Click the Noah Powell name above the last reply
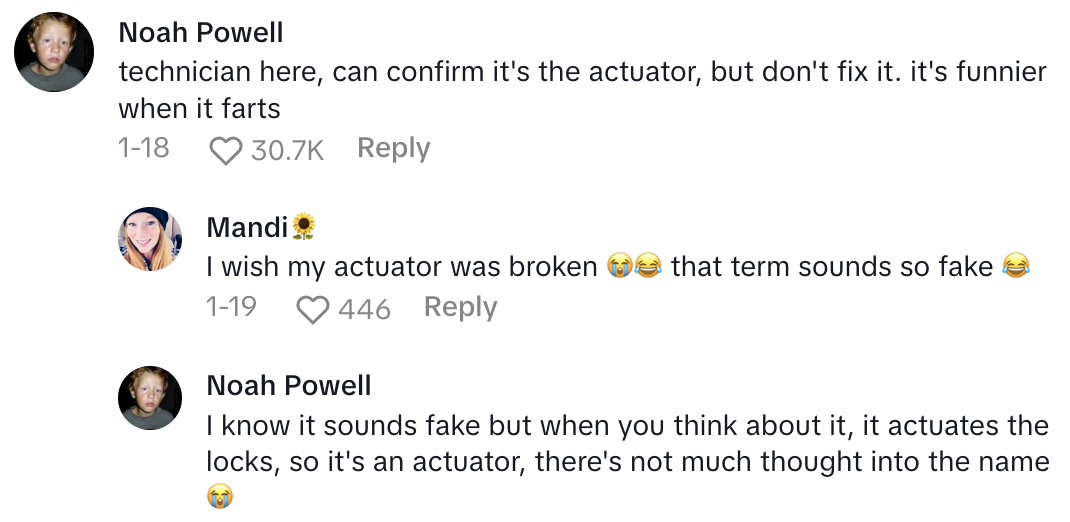Screen dimensions: 1070x522 tap(288, 385)
